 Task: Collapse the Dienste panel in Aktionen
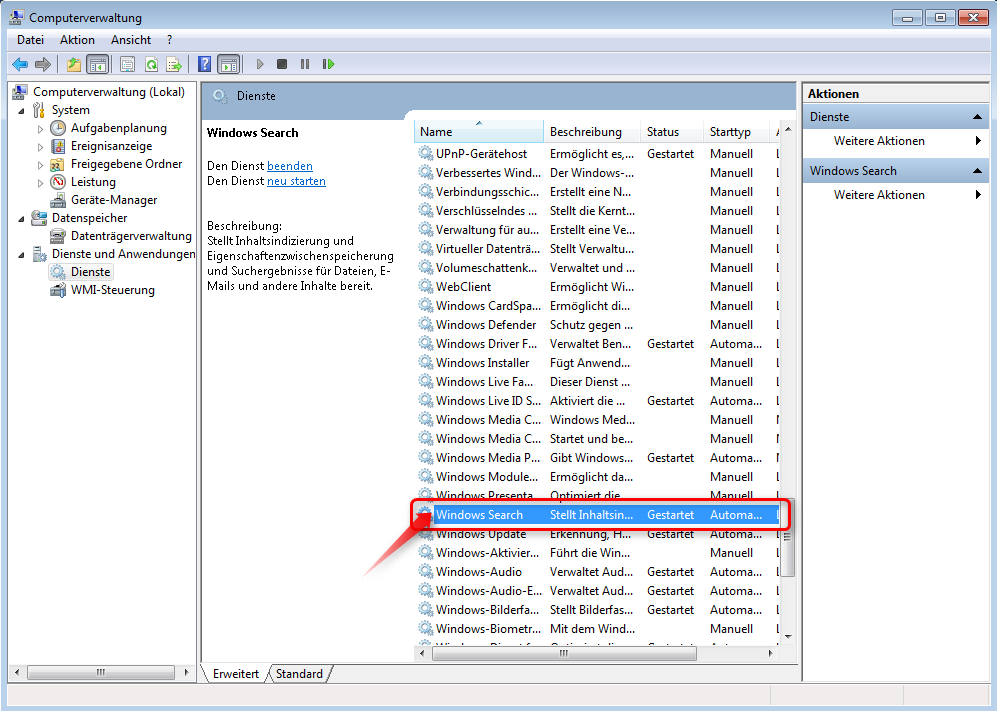[978, 116]
